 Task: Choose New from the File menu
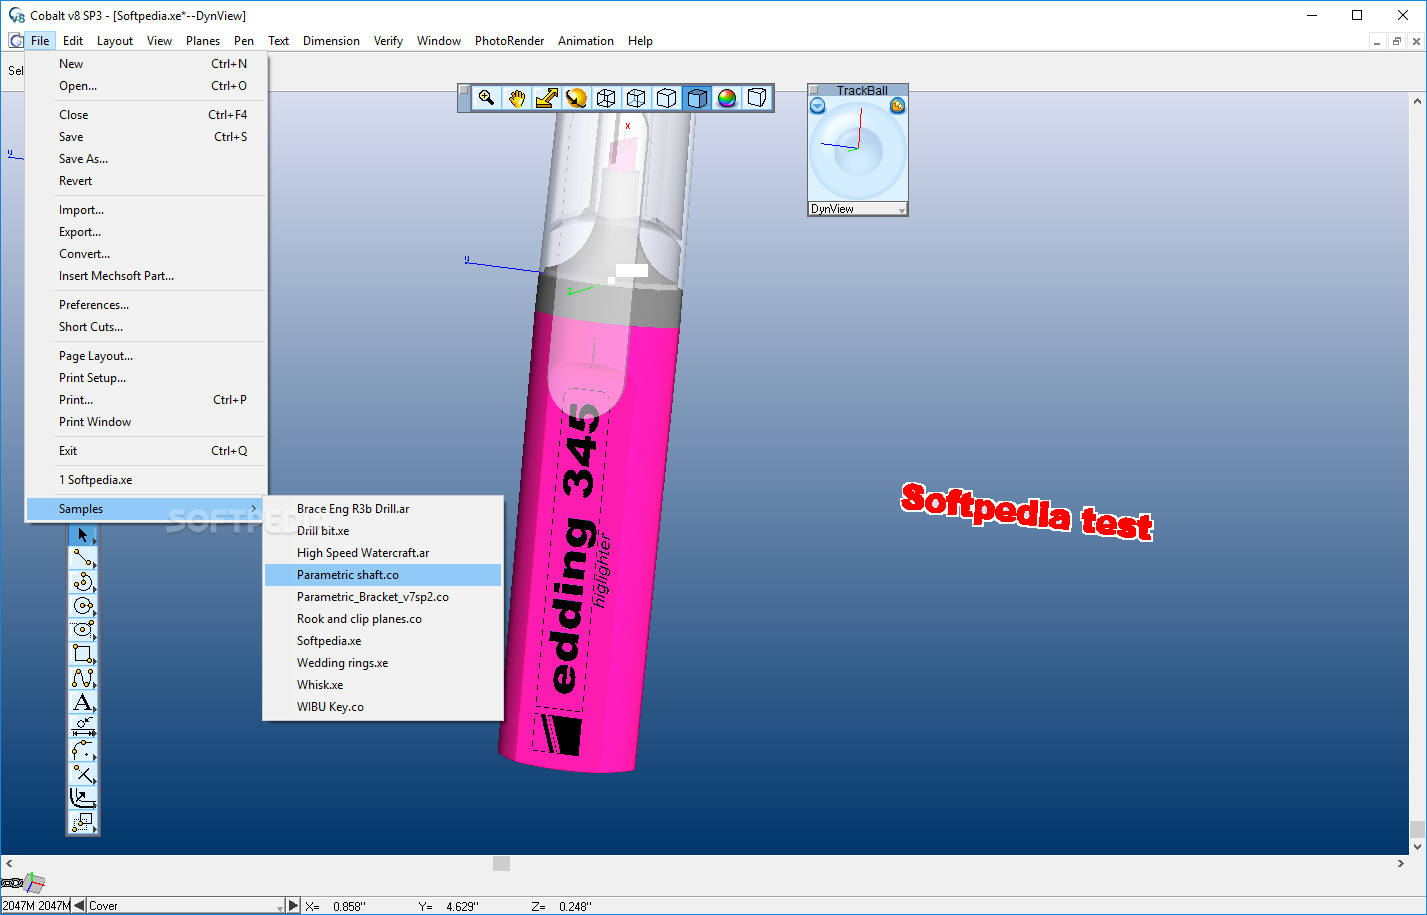tap(146, 64)
